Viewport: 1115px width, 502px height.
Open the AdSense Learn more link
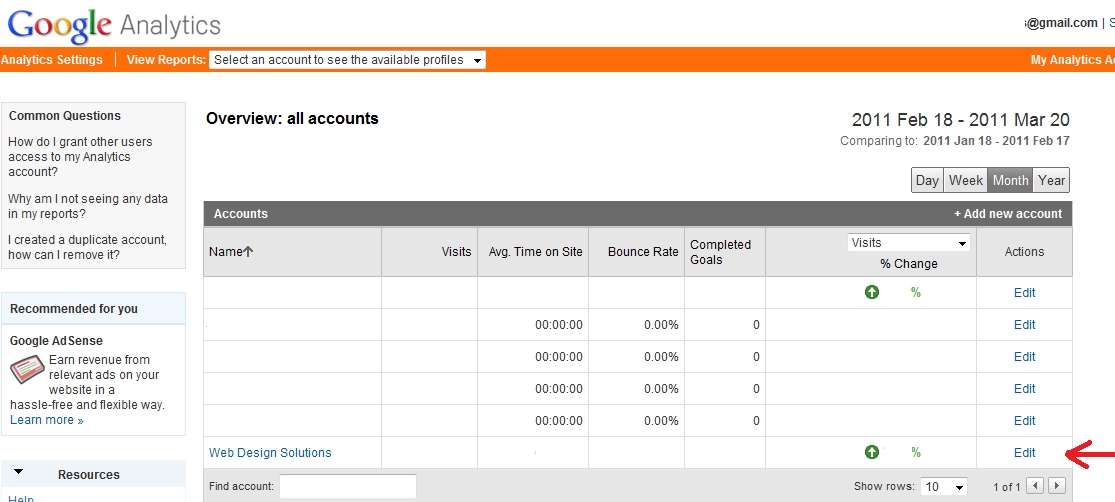coord(46,420)
